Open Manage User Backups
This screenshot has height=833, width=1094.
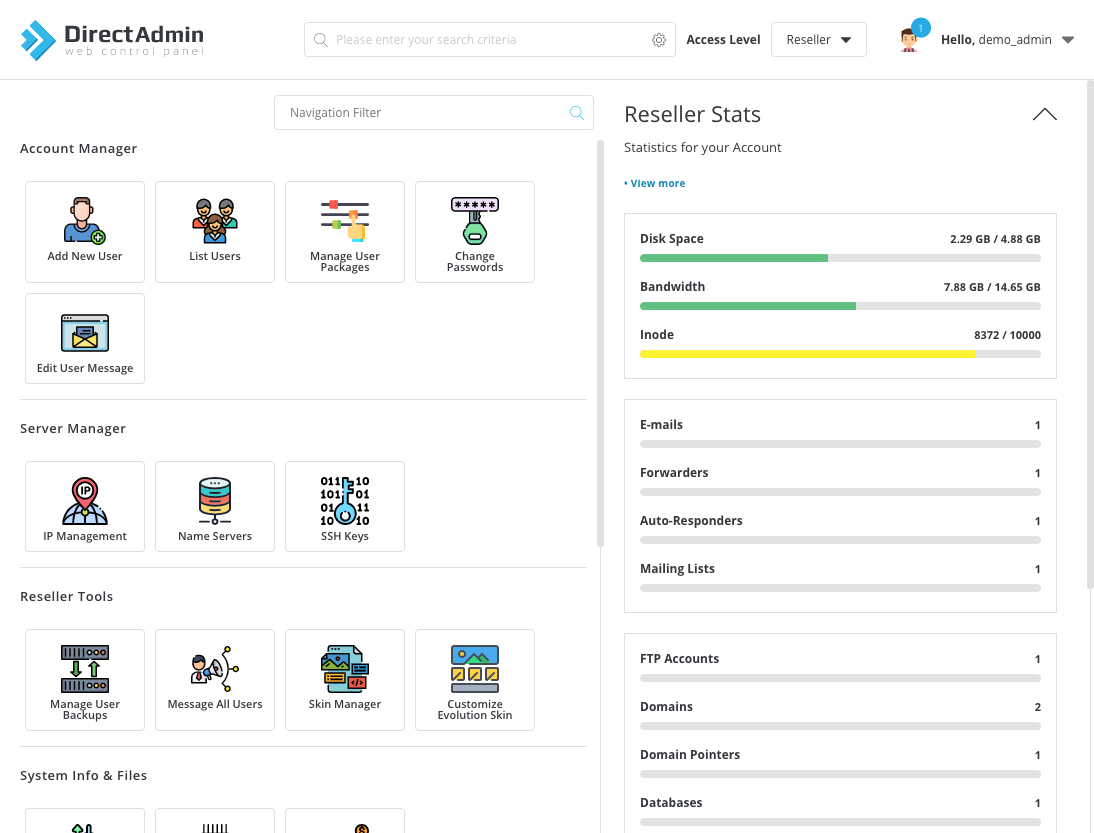click(x=85, y=680)
